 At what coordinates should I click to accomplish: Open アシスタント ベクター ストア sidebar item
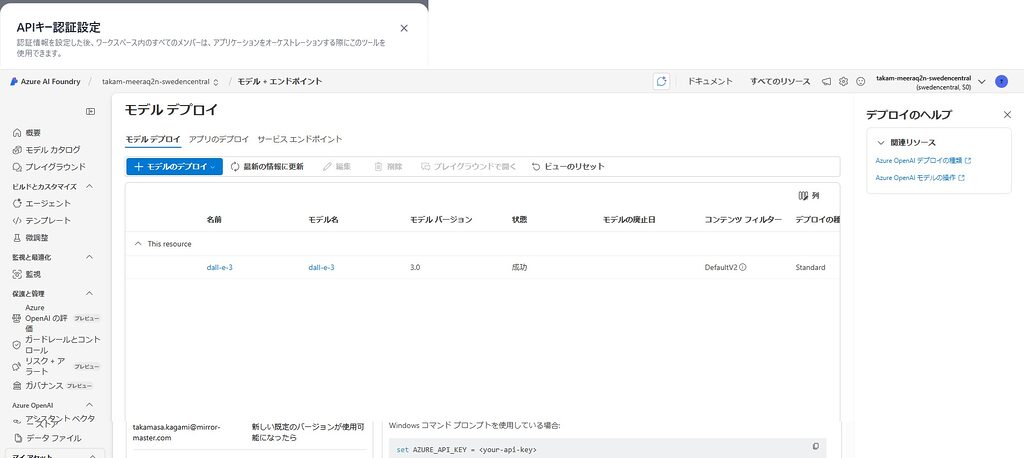[56, 421]
